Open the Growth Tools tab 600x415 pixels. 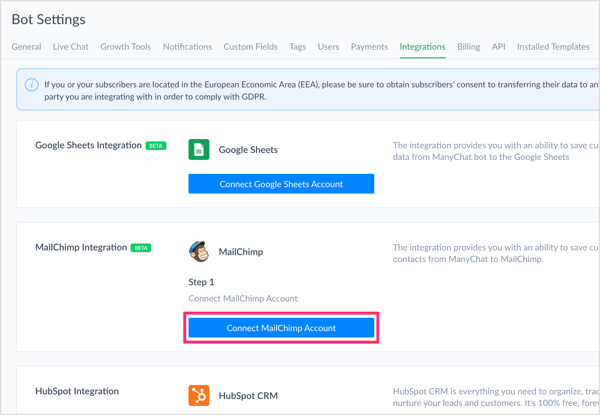click(x=126, y=47)
